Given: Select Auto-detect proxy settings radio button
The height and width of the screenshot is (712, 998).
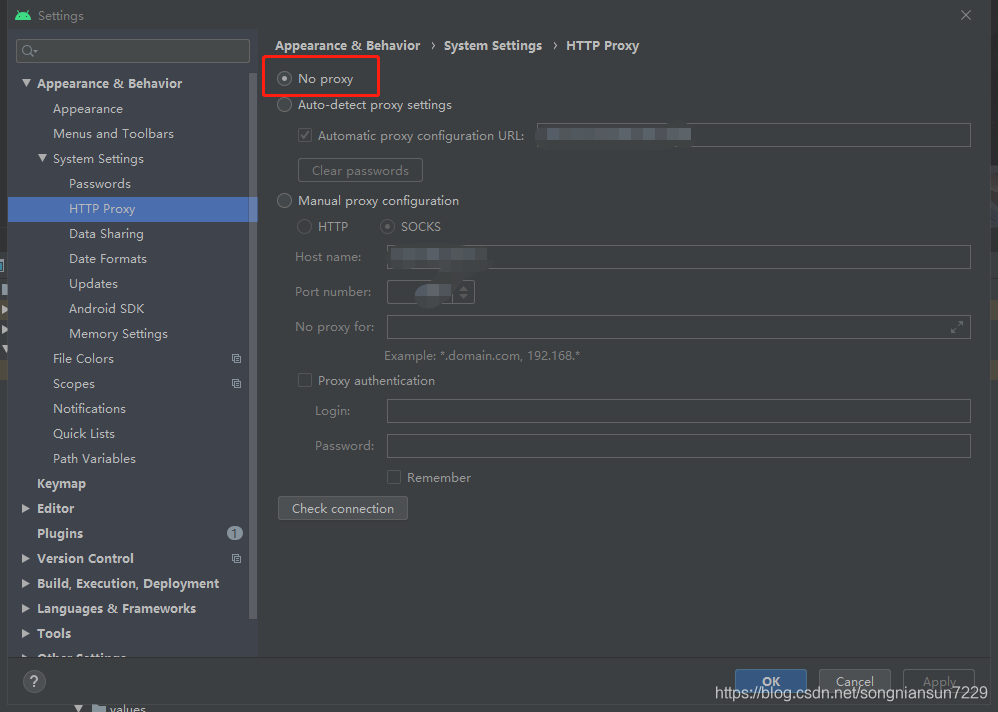Looking at the screenshot, I should coord(285,105).
